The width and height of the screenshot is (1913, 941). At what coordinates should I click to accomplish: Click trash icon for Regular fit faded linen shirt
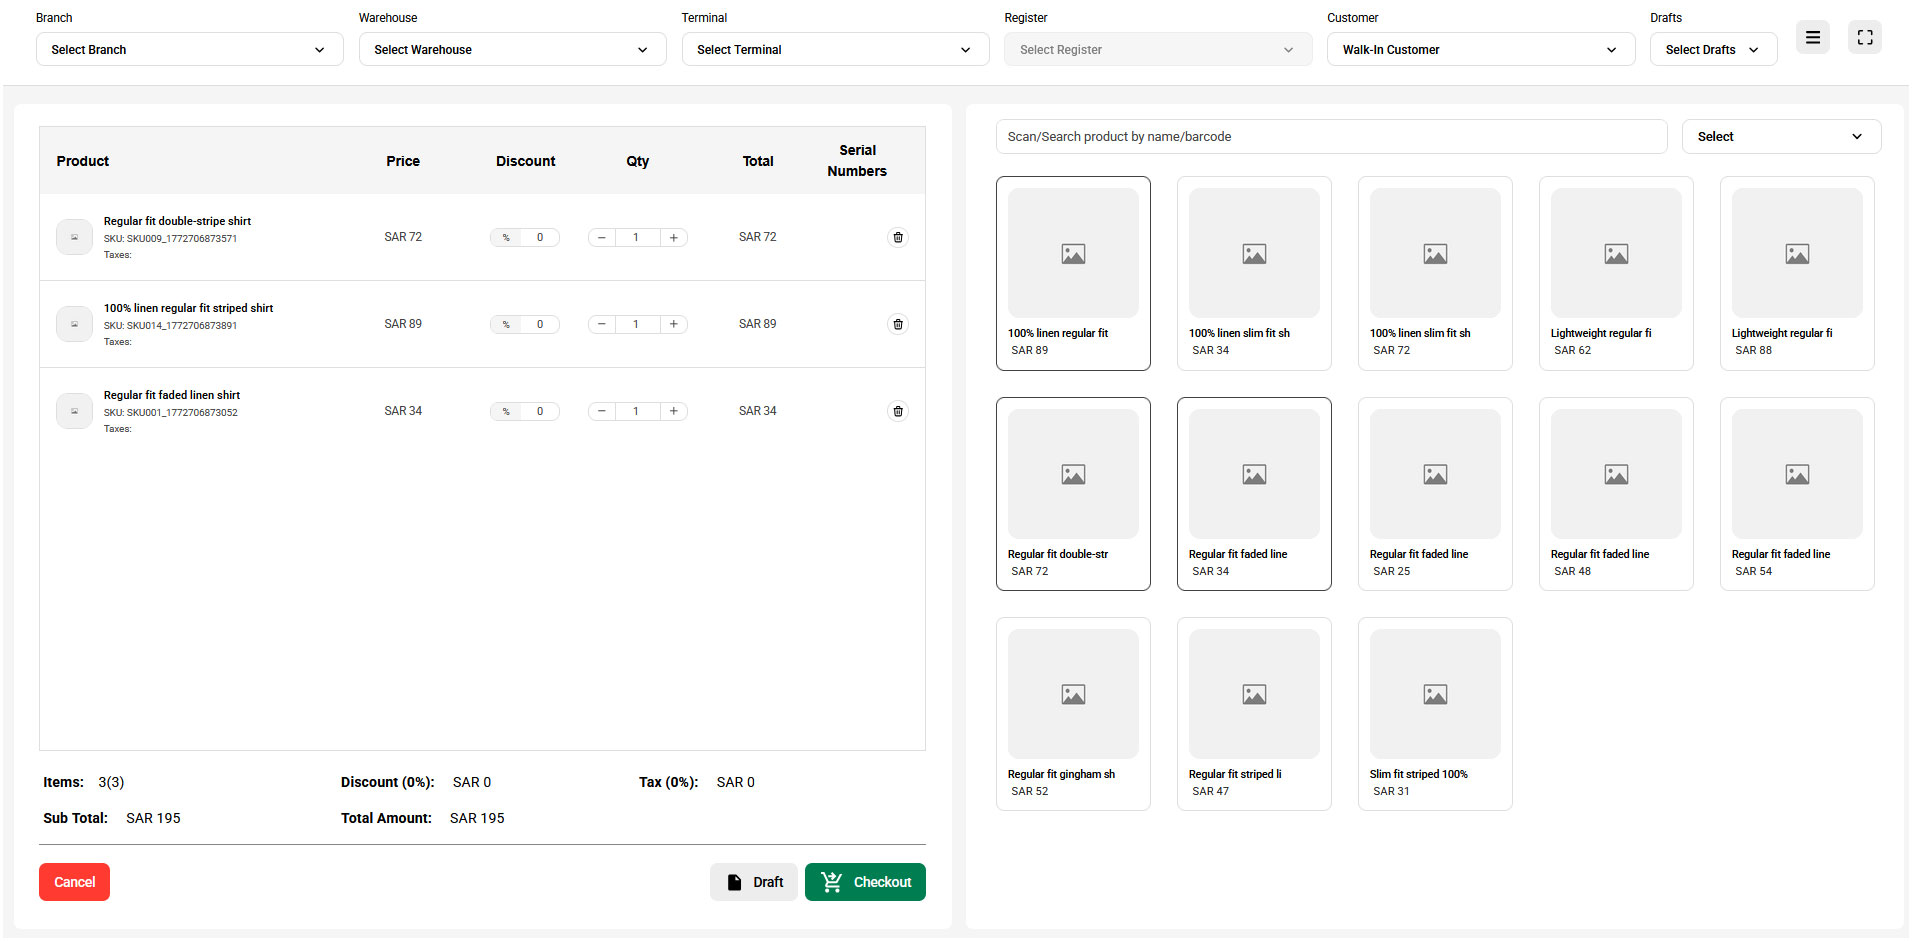click(x=897, y=412)
